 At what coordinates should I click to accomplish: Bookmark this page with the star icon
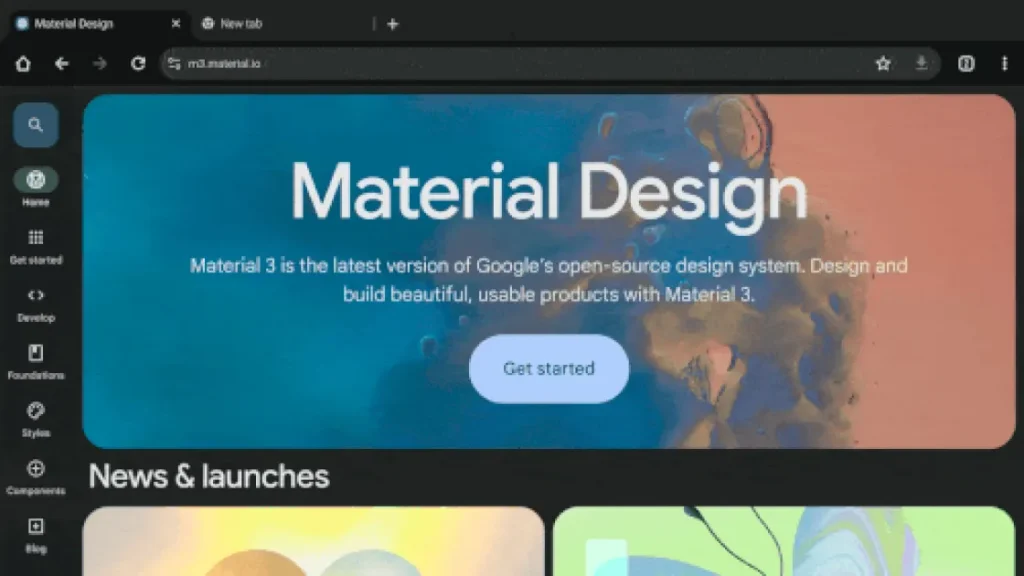coord(883,64)
